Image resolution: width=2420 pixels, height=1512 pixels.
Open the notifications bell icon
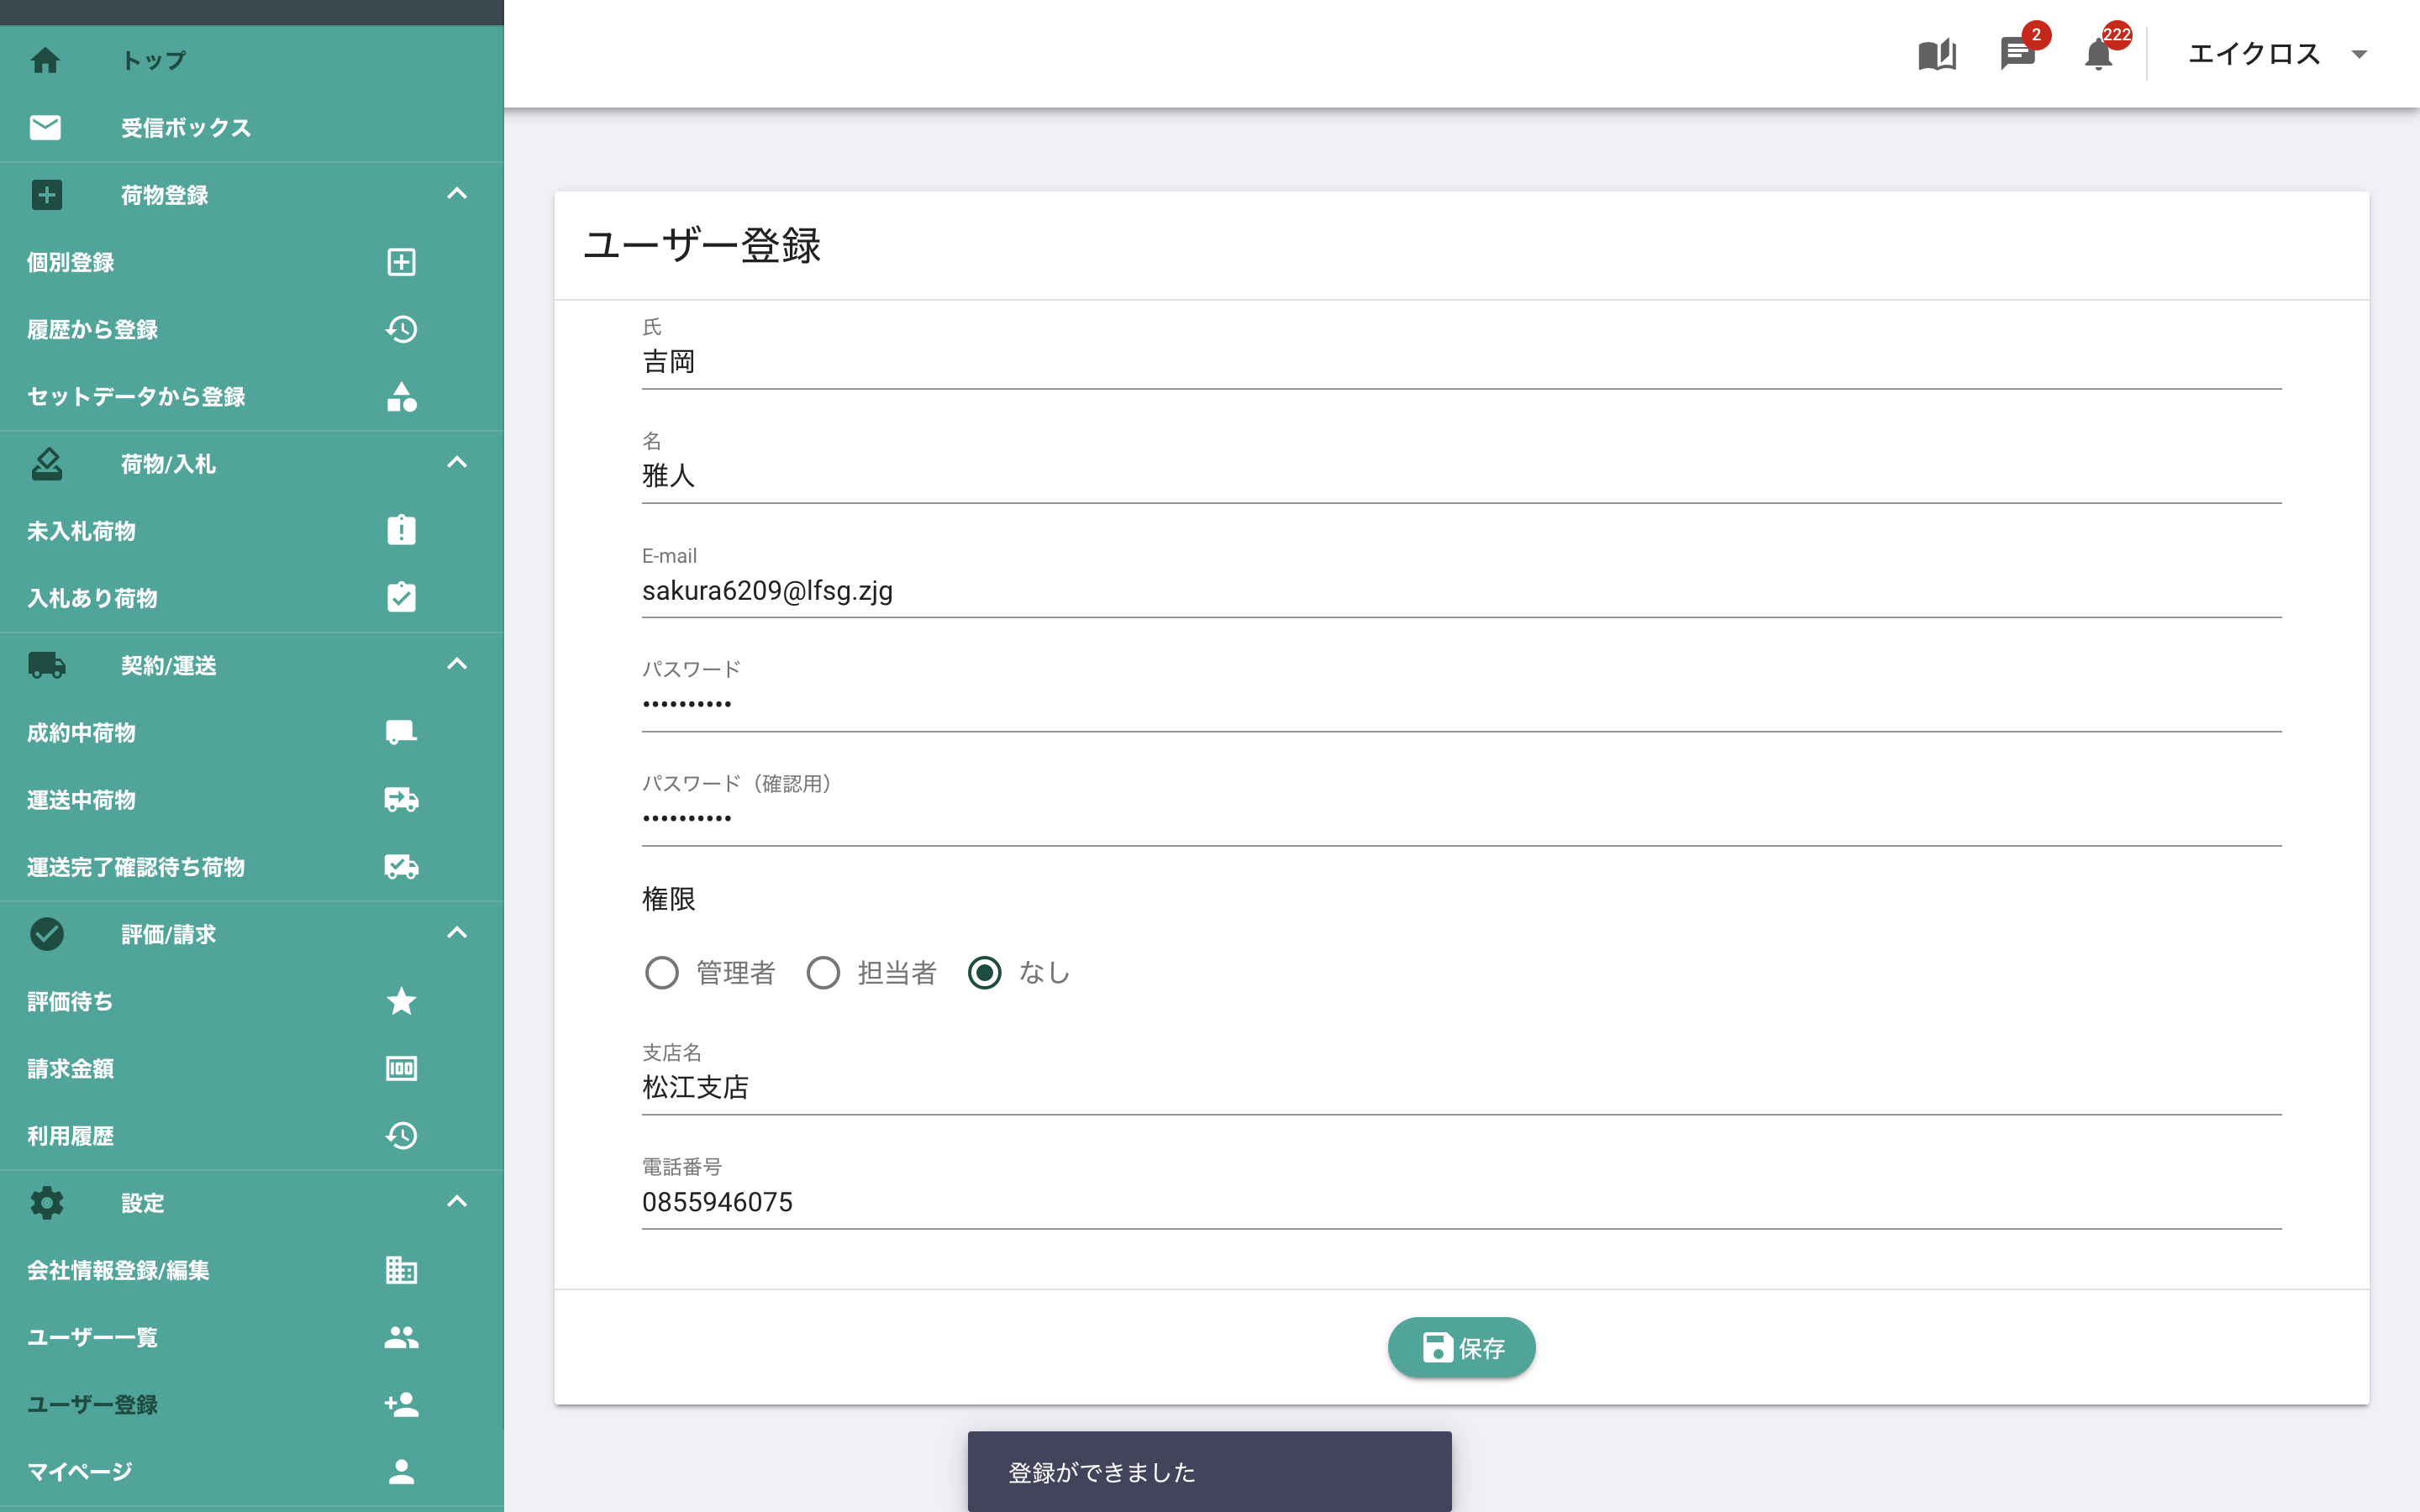click(2098, 54)
